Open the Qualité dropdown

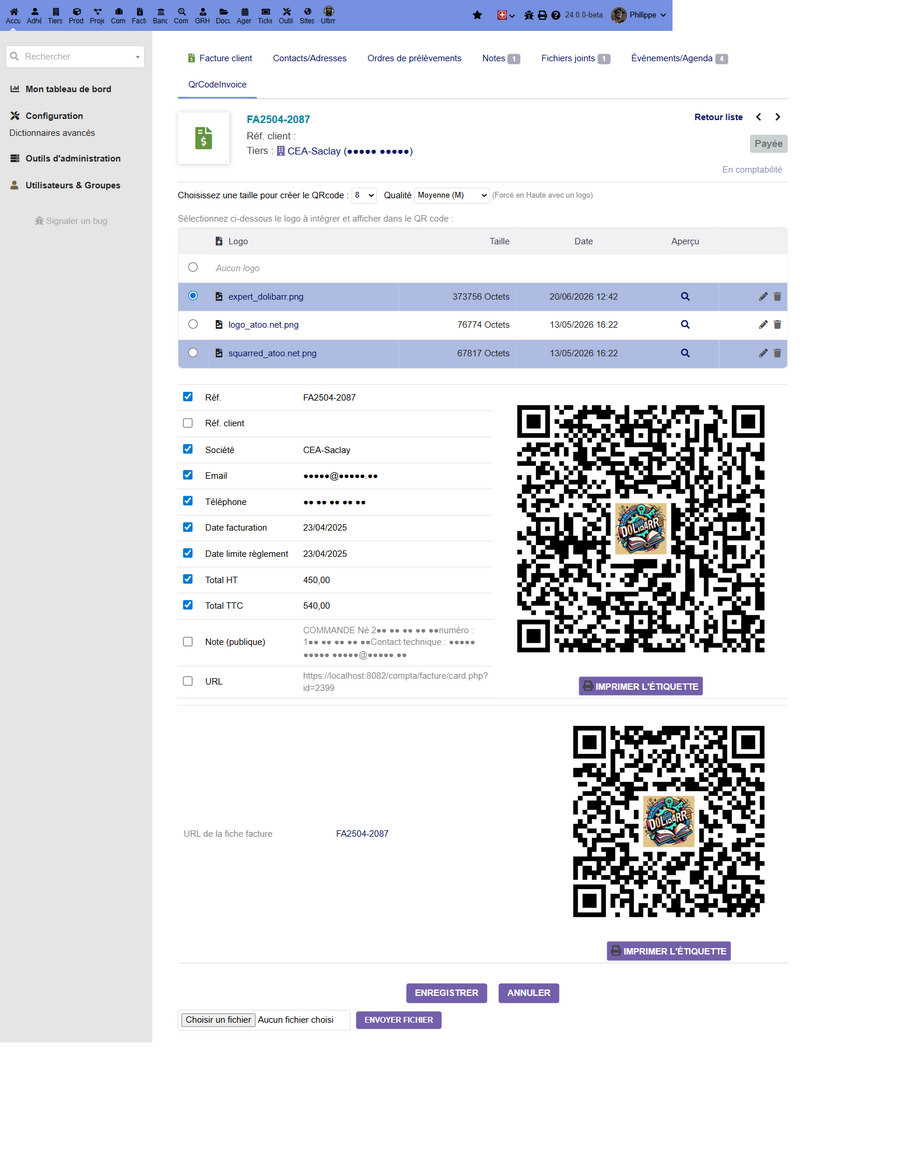452,195
